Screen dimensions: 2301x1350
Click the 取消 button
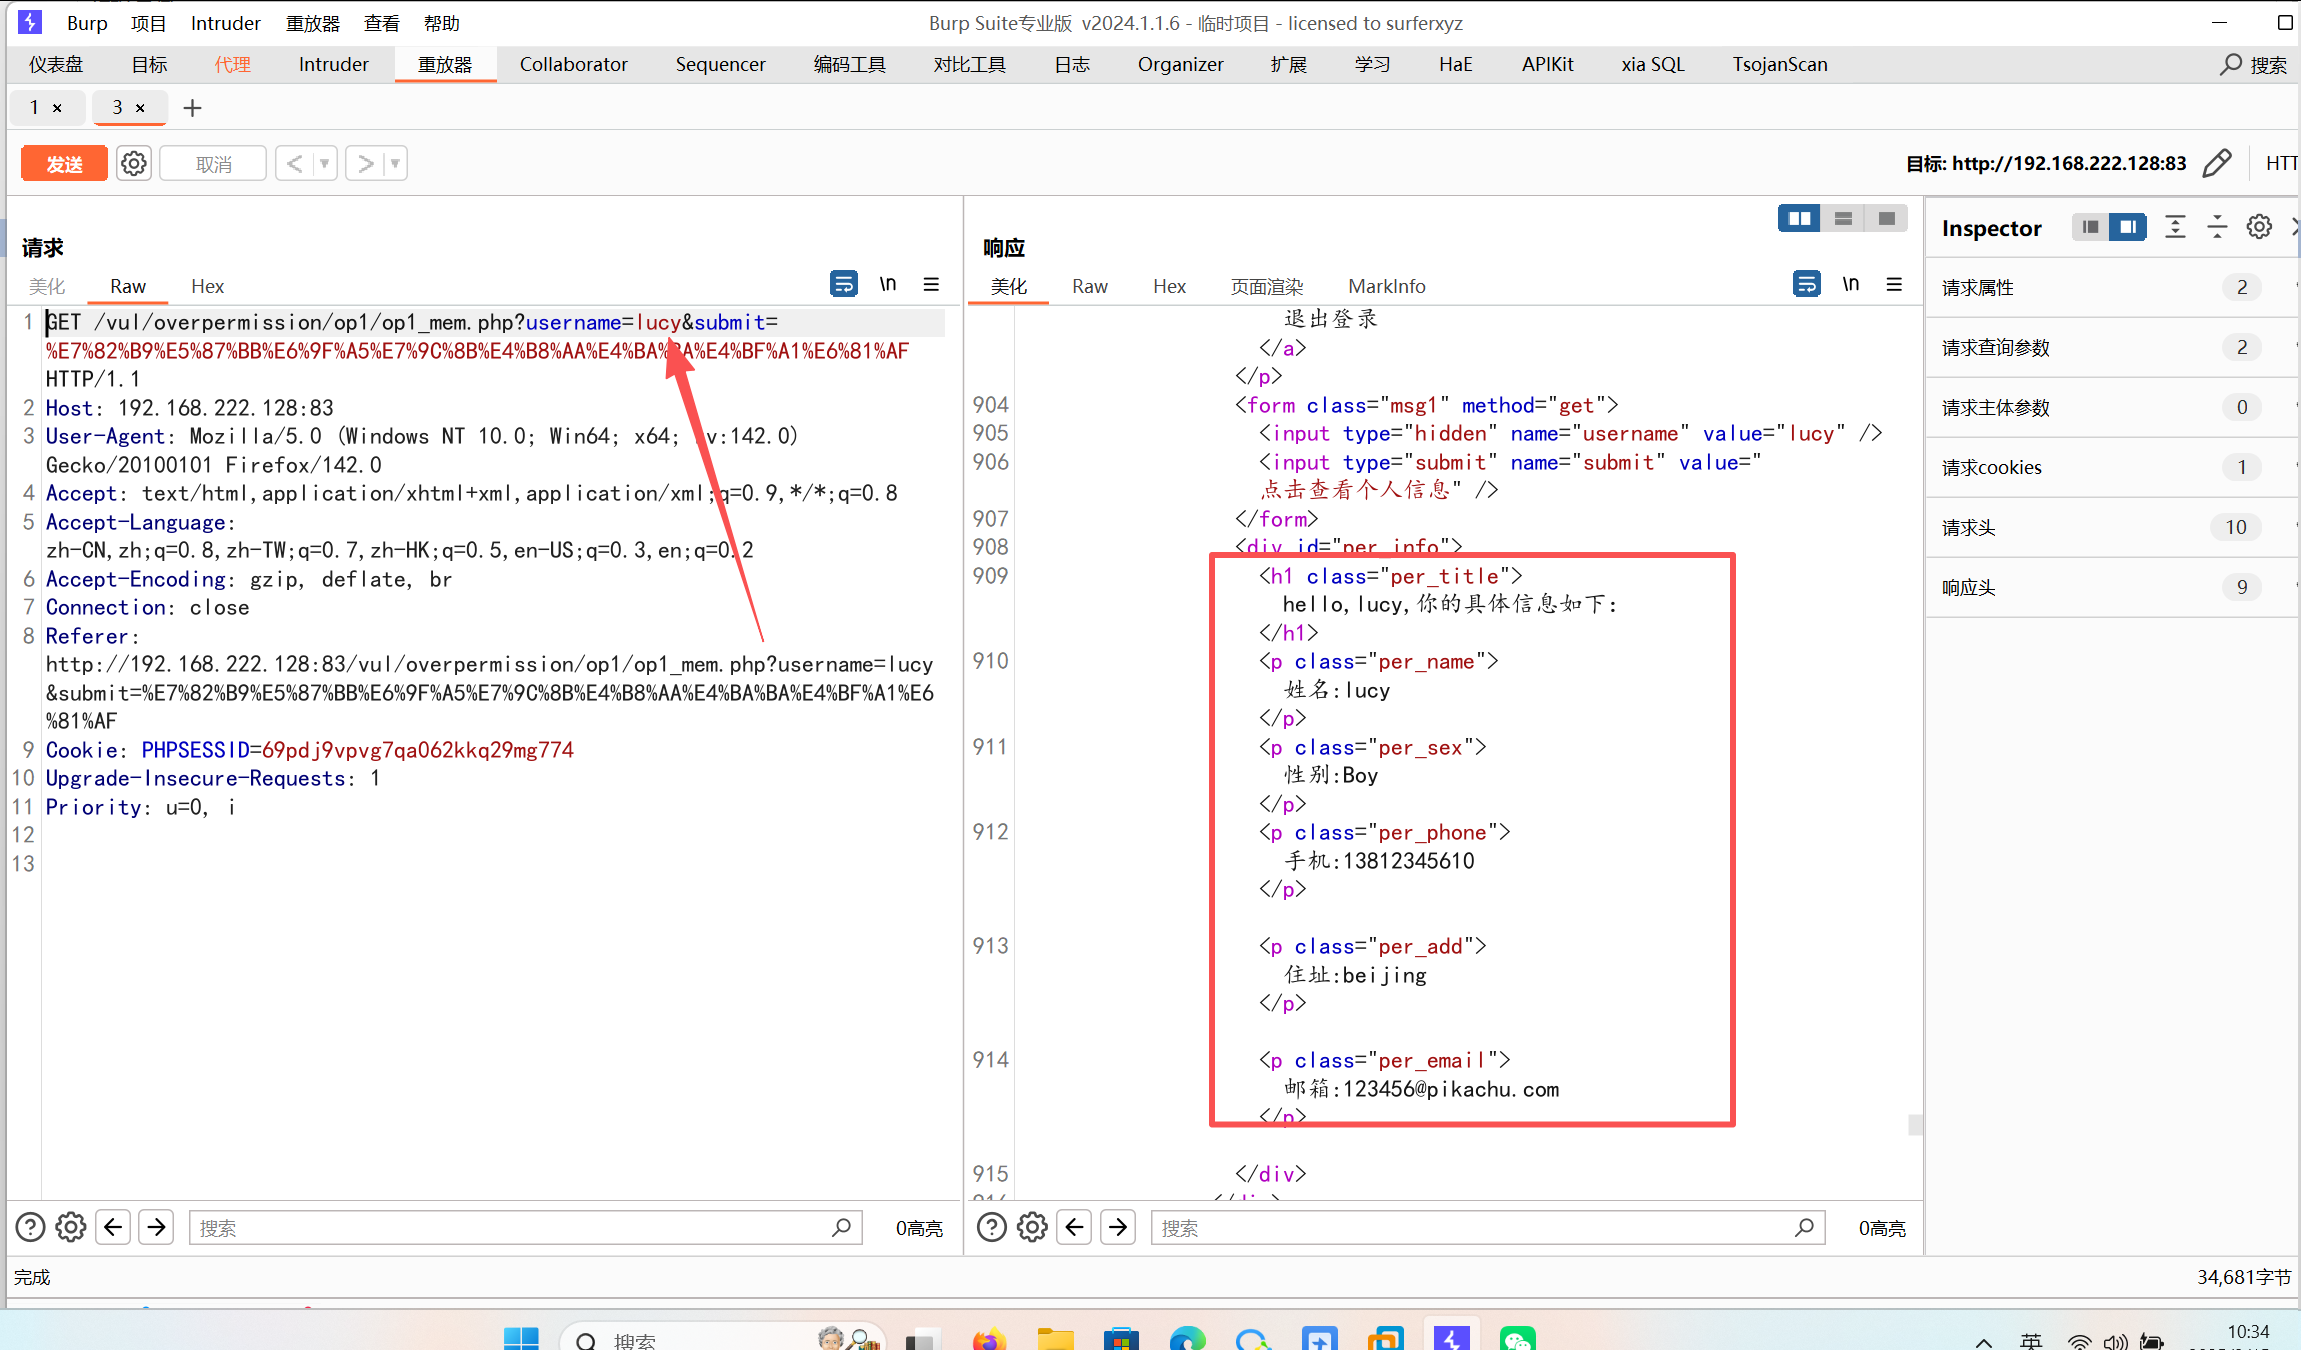(x=213, y=163)
